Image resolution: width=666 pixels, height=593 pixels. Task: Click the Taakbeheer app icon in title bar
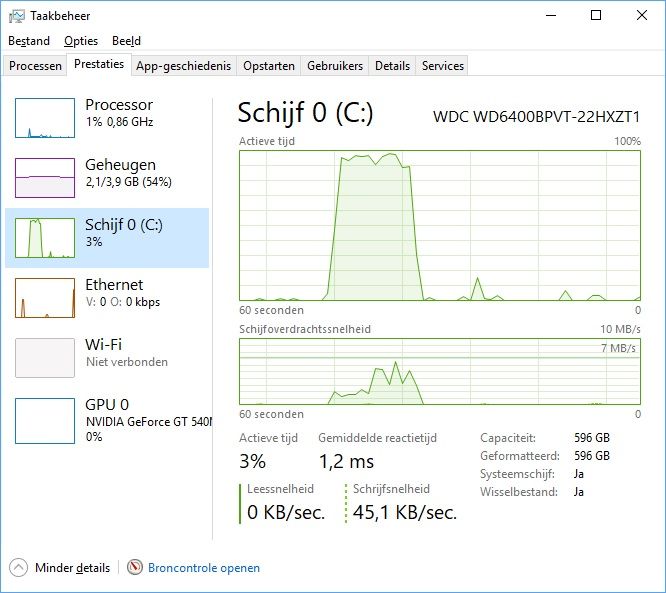[x=17, y=16]
